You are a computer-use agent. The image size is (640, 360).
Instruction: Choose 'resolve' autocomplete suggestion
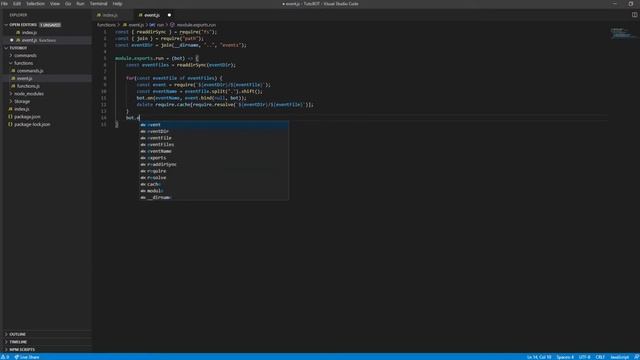point(214,178)
